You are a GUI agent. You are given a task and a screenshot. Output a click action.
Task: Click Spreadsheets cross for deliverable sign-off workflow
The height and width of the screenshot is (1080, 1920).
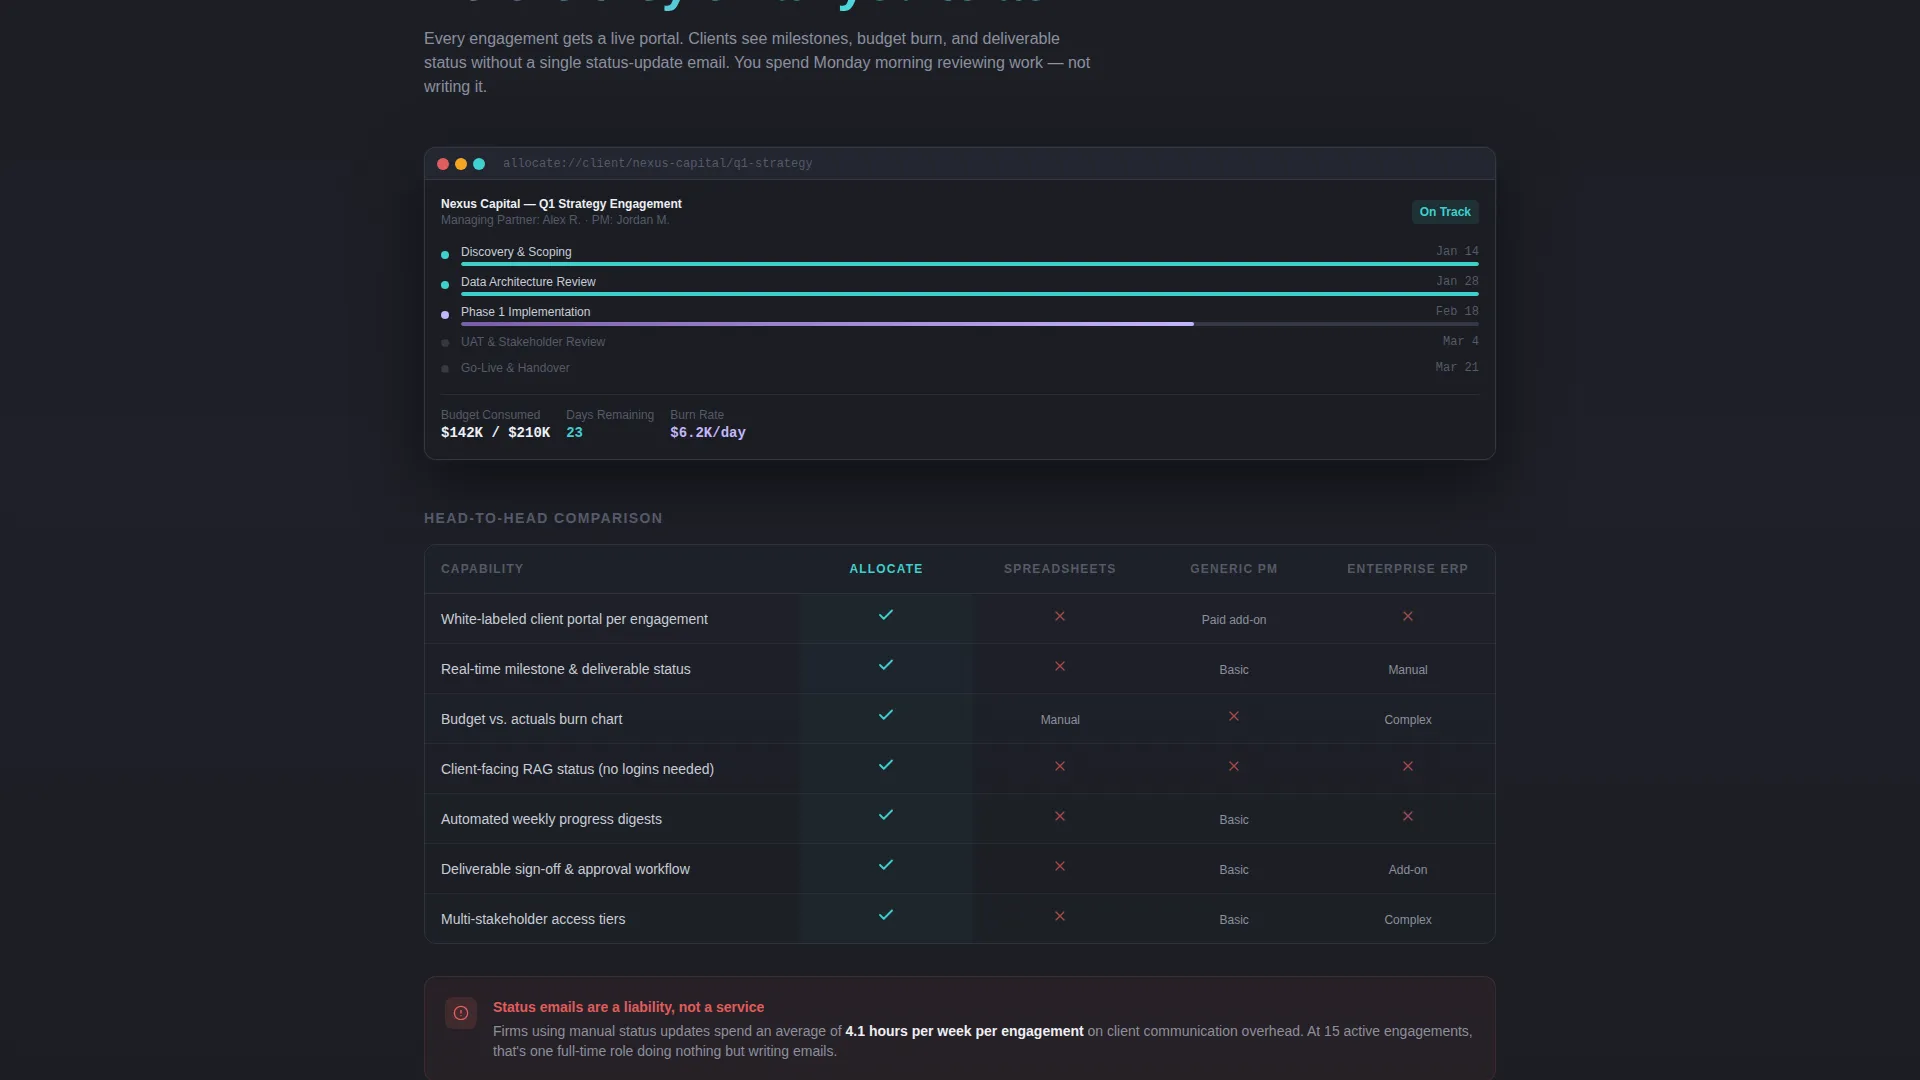coord(1060,866)
